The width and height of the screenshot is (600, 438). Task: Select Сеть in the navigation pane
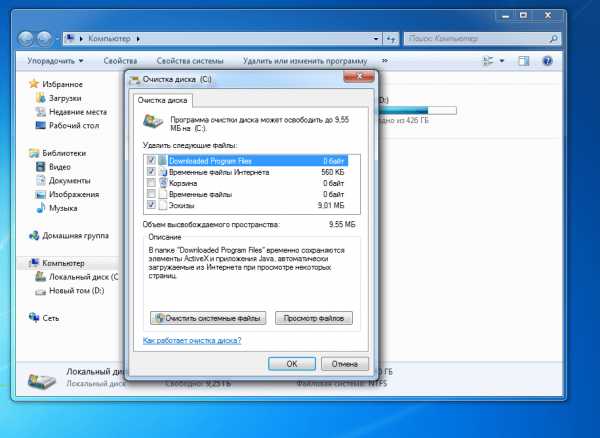pos(50,317)
